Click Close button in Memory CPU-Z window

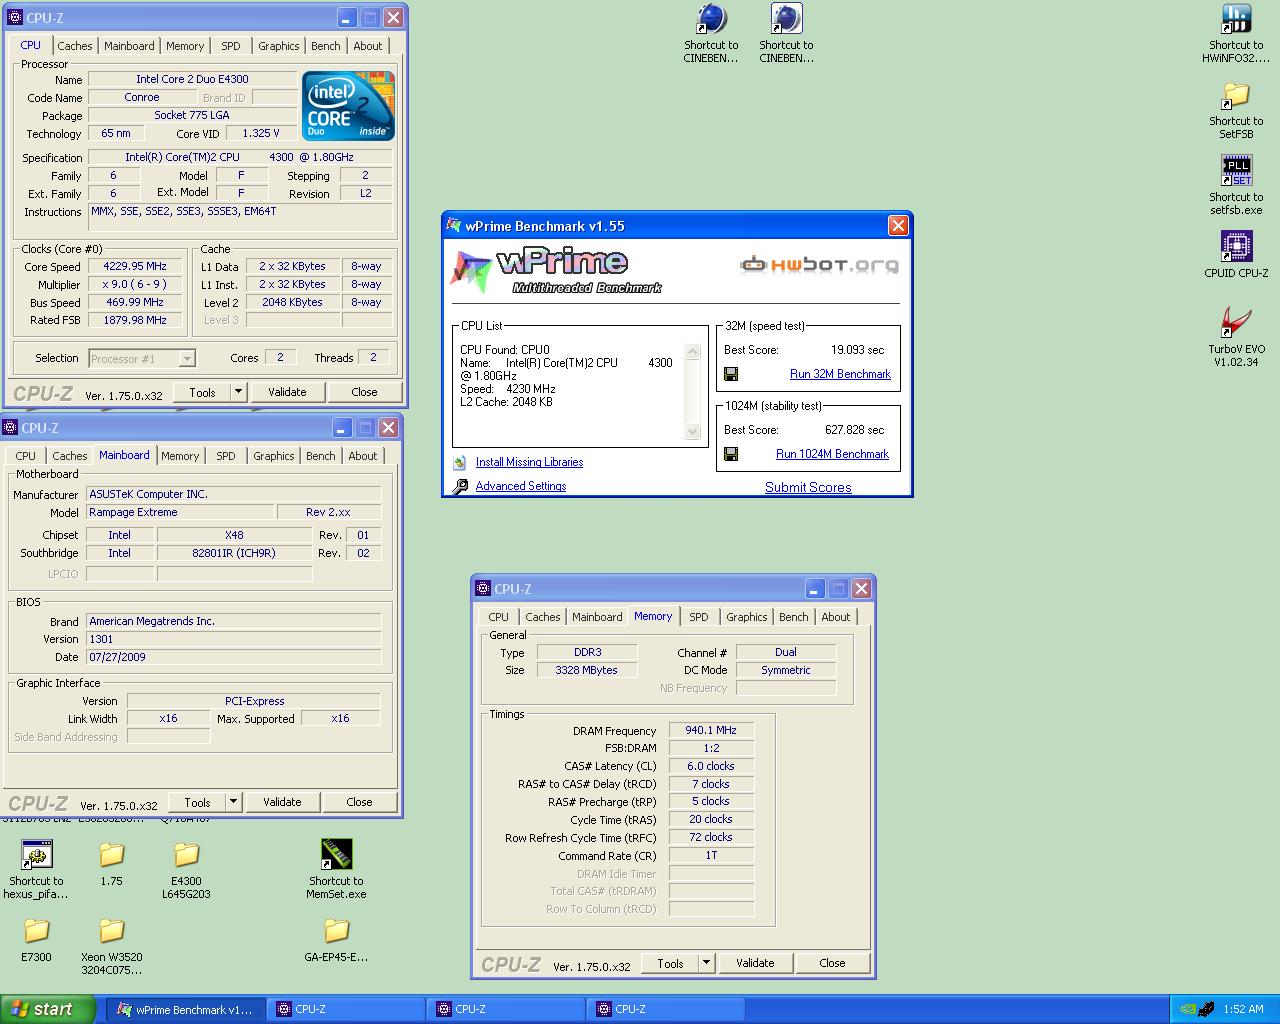click(x=832, y=963)
